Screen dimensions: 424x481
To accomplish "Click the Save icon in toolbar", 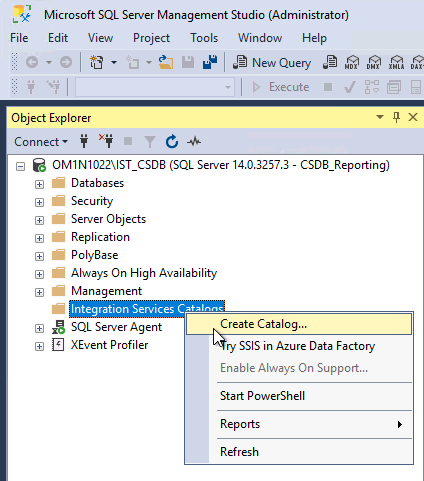I will (x=188, y=62).
